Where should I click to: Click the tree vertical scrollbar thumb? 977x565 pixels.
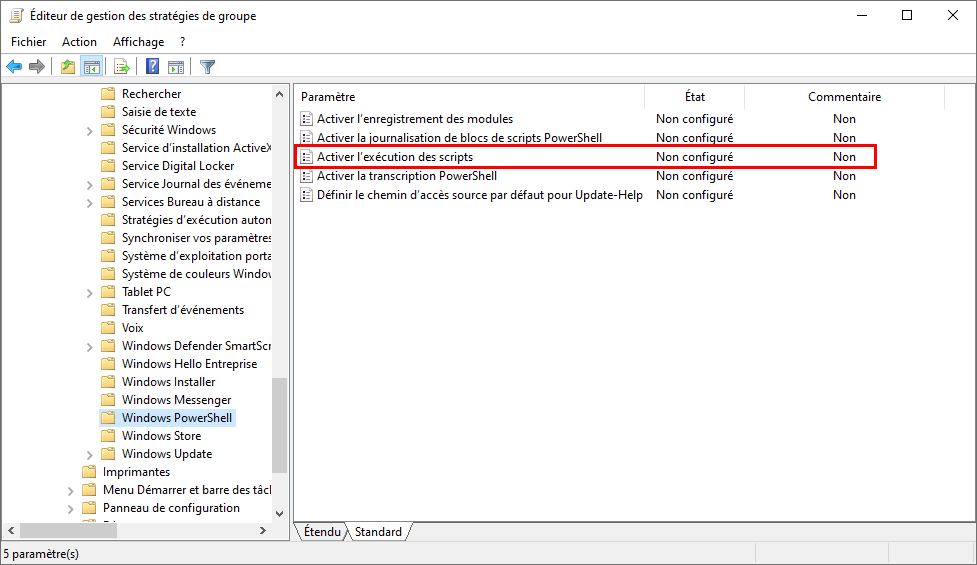[x=279, y=425]
